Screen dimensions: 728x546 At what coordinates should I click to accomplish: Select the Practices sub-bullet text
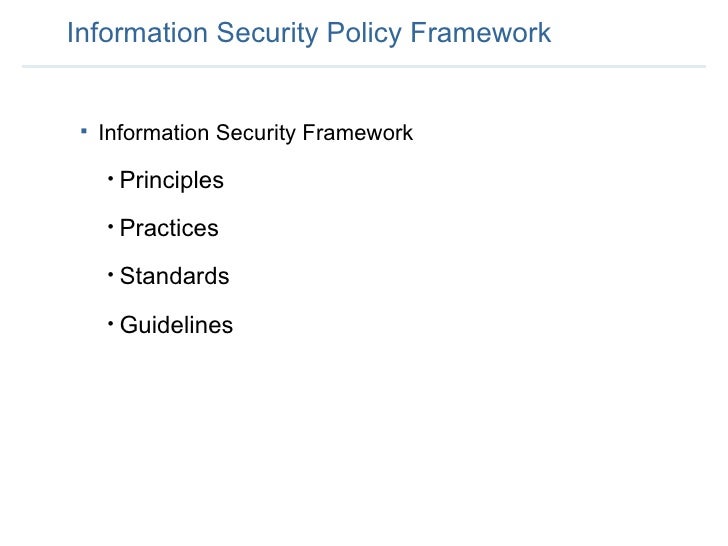click(x=169, y=228)
